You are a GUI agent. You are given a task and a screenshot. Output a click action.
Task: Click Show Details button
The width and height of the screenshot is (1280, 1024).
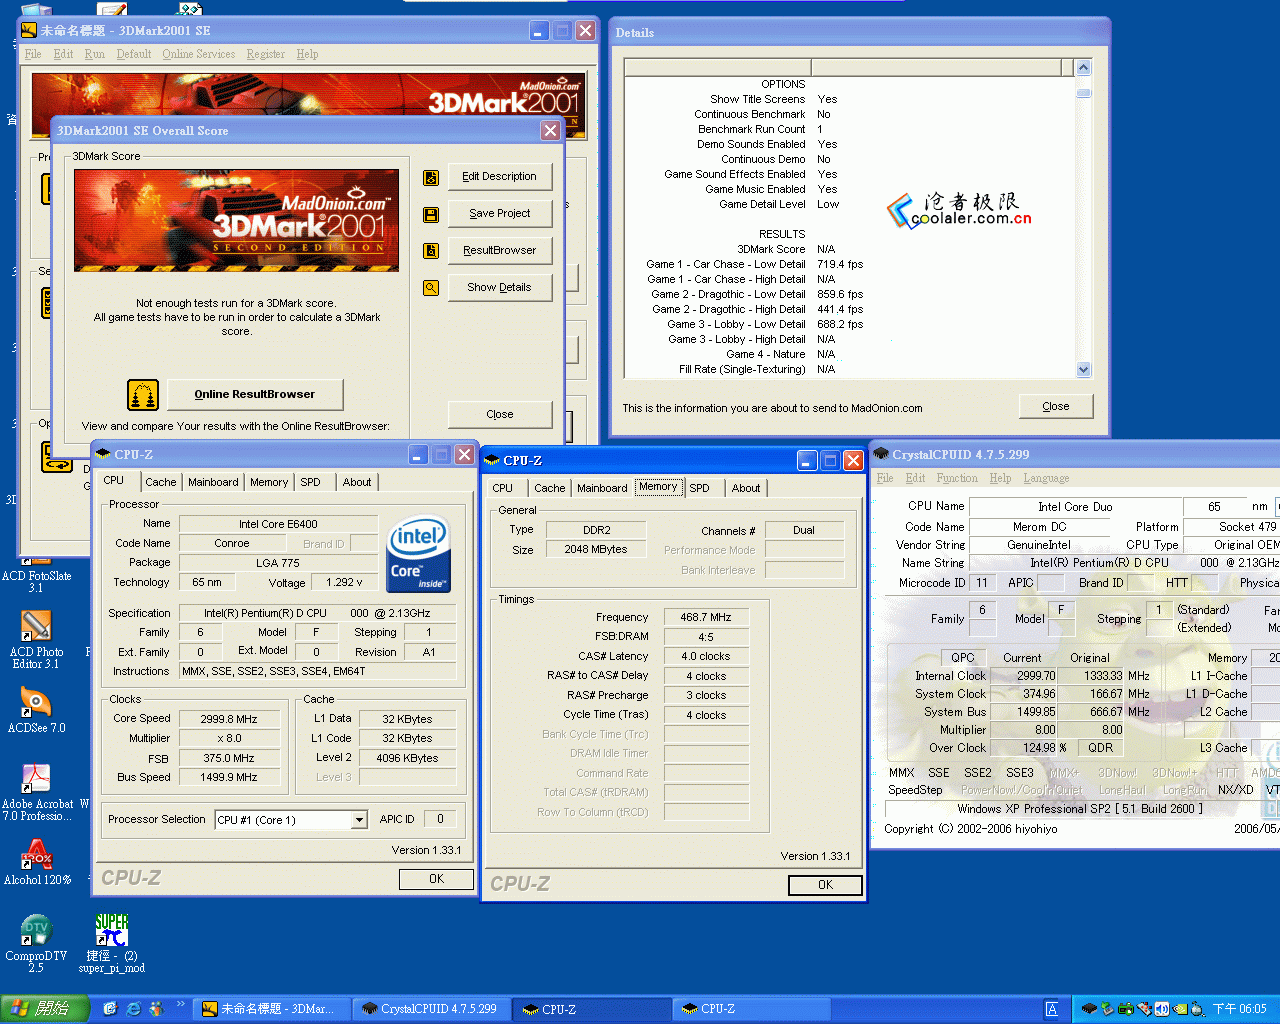click(x=500, y=288)
